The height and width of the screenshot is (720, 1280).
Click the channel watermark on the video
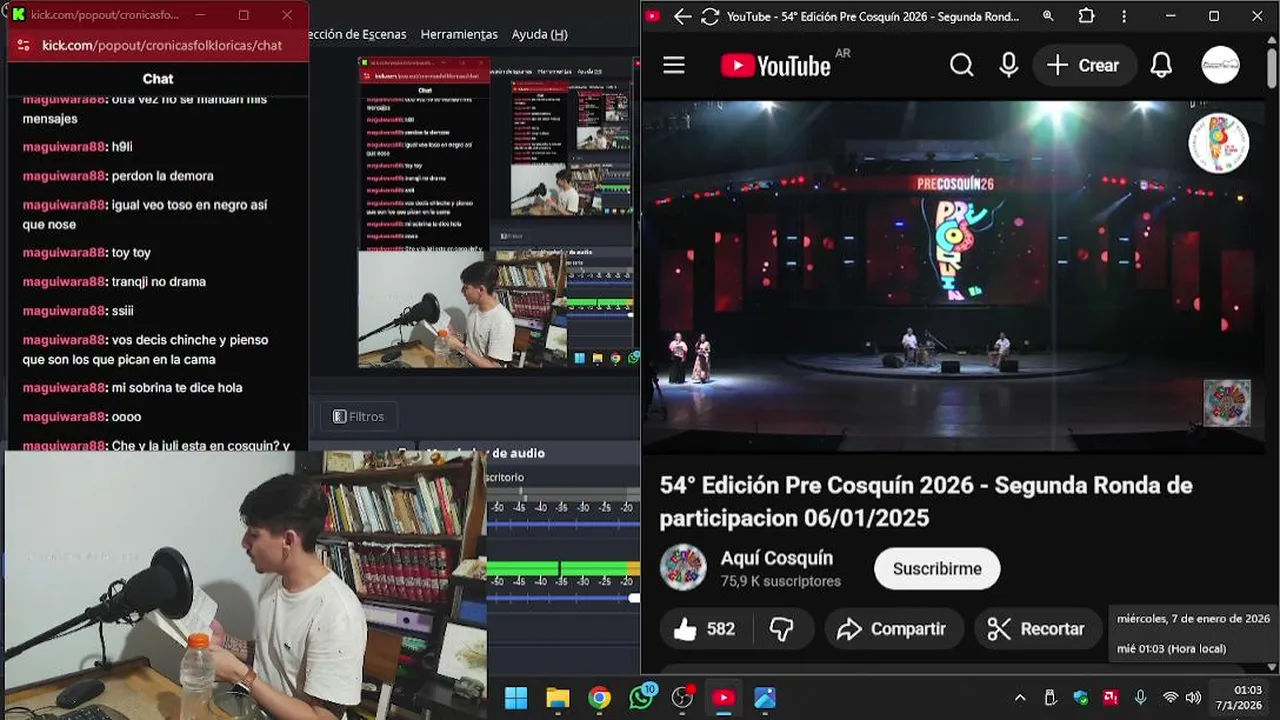(x=1226, y=403)
